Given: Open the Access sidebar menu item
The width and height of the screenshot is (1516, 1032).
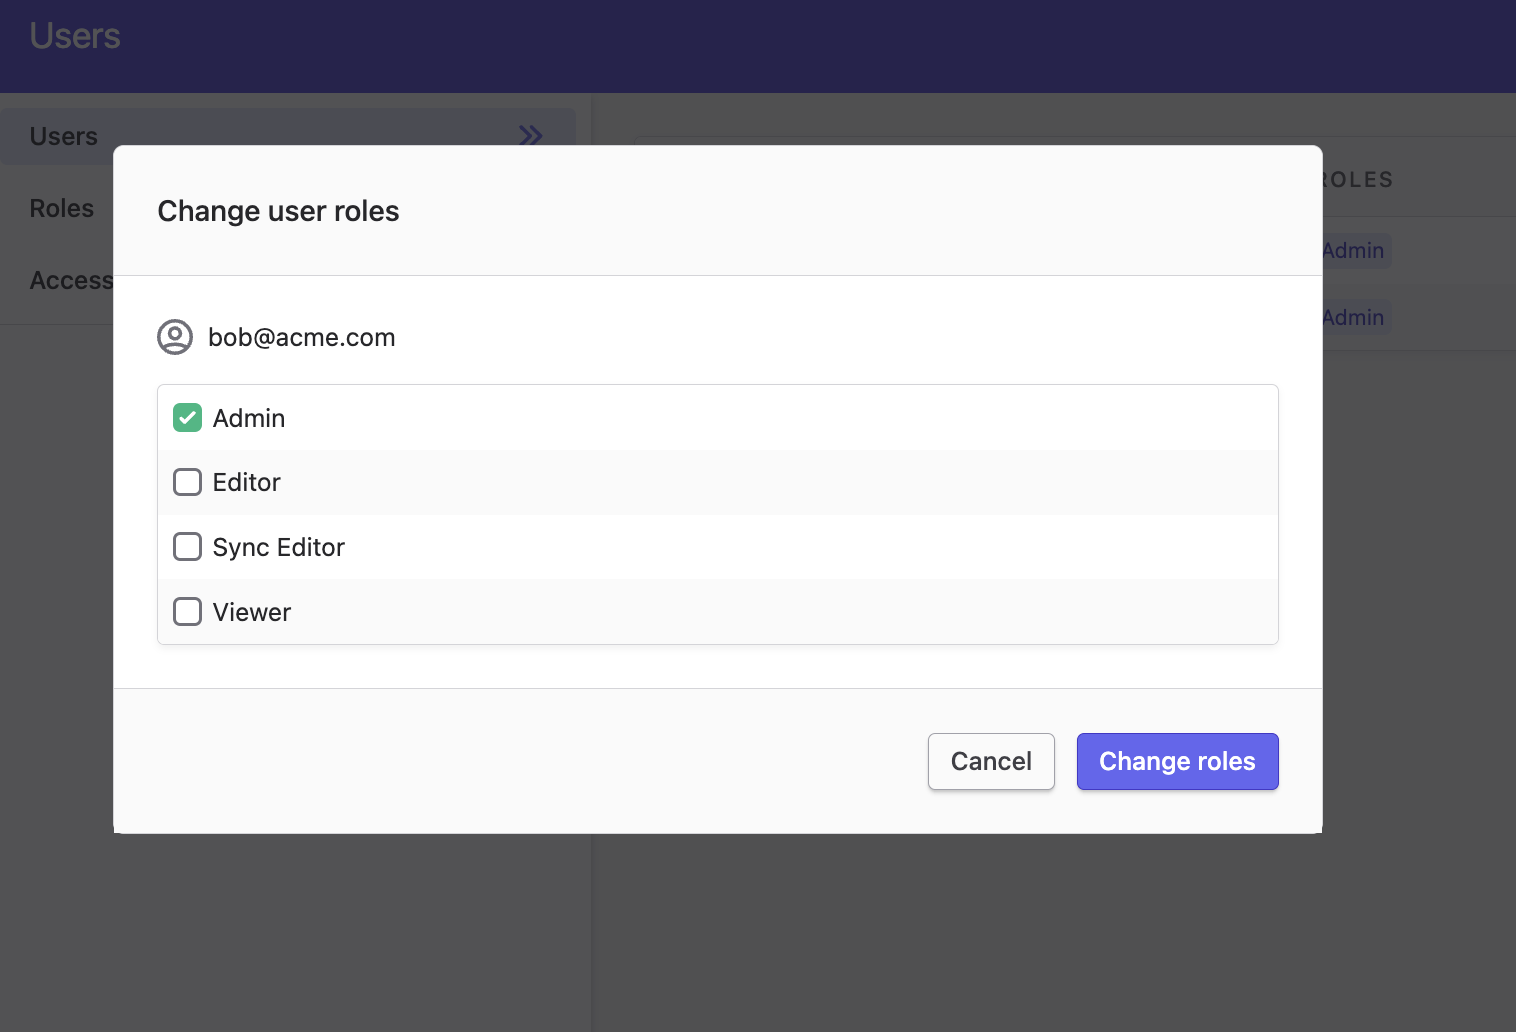Looking at the screenshot, I should tap(71, 280).
